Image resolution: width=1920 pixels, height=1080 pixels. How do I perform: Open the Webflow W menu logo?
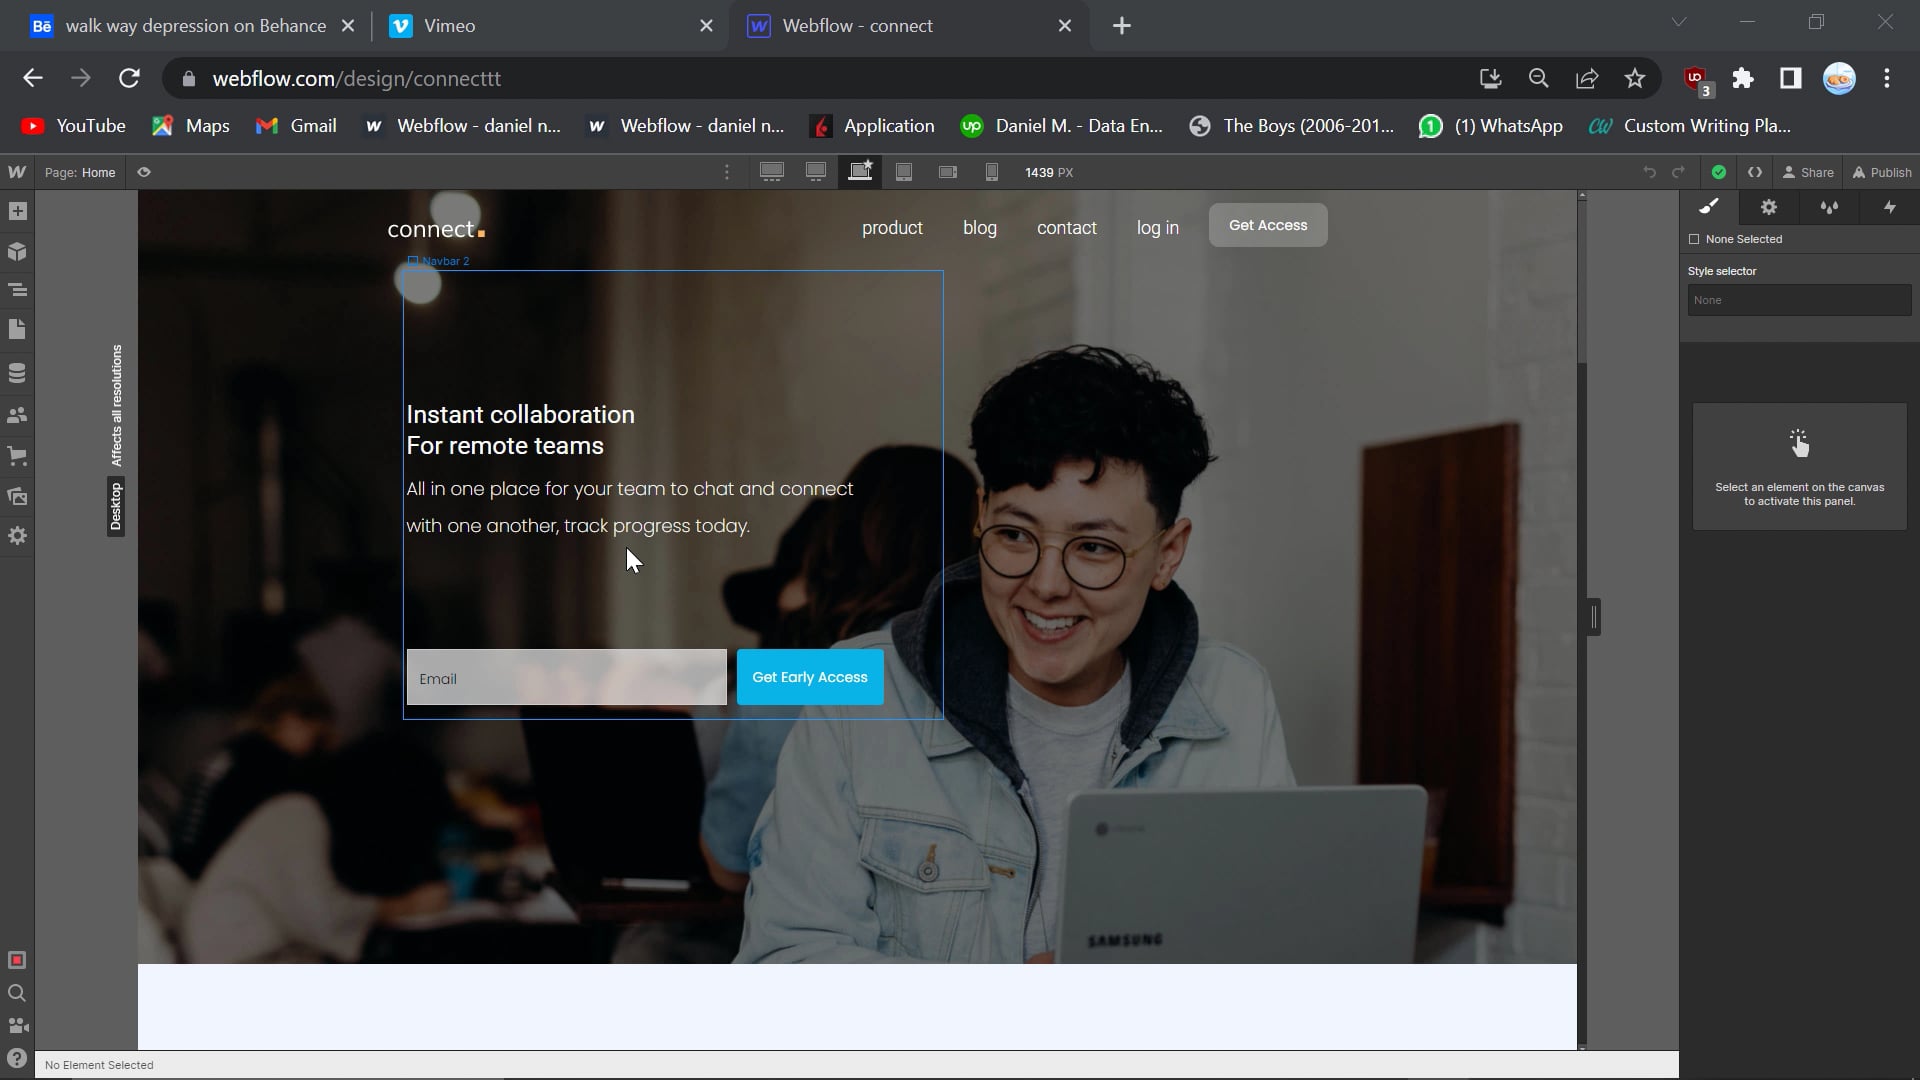(17, 172)
